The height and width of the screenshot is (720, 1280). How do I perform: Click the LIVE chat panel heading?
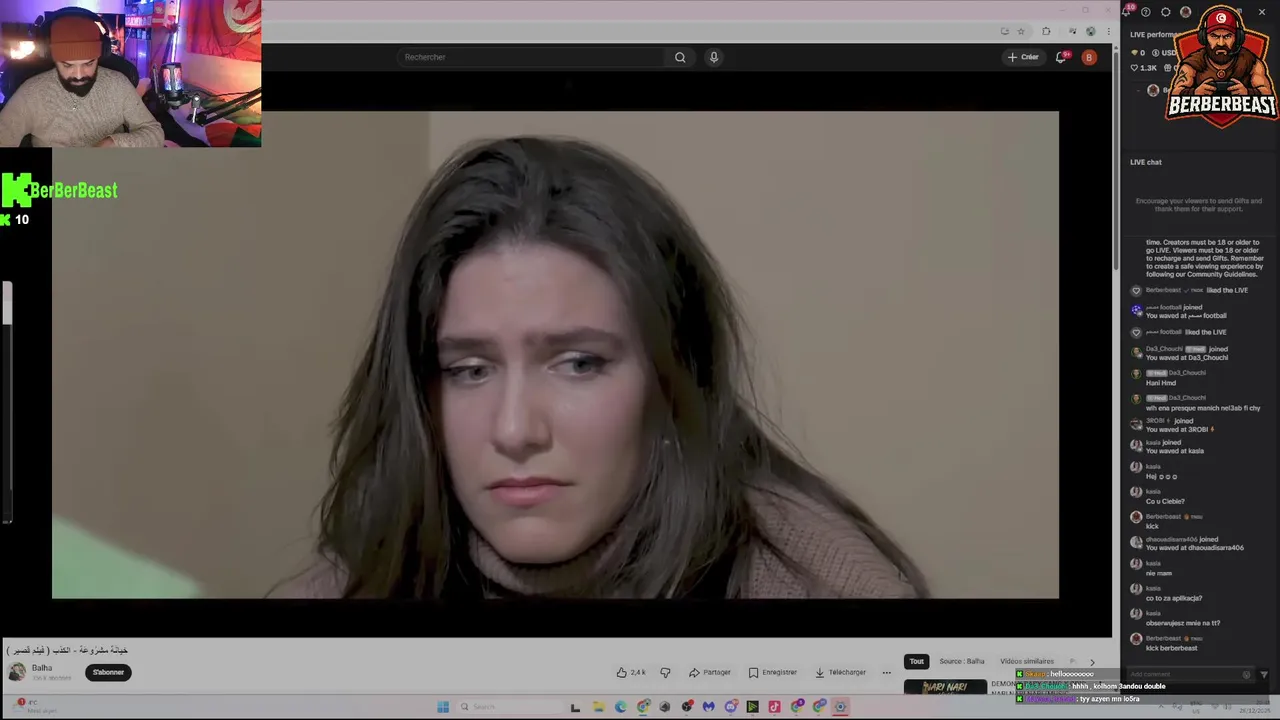coord(1146,162)
